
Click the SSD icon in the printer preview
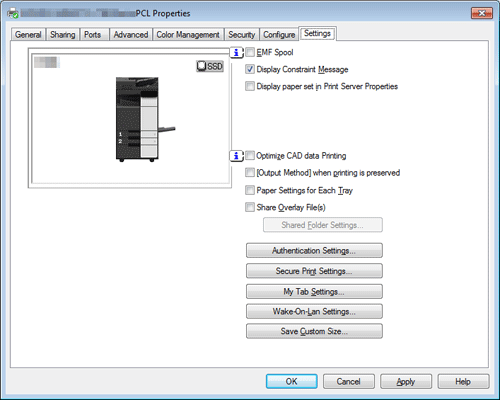tap(210, 66)
